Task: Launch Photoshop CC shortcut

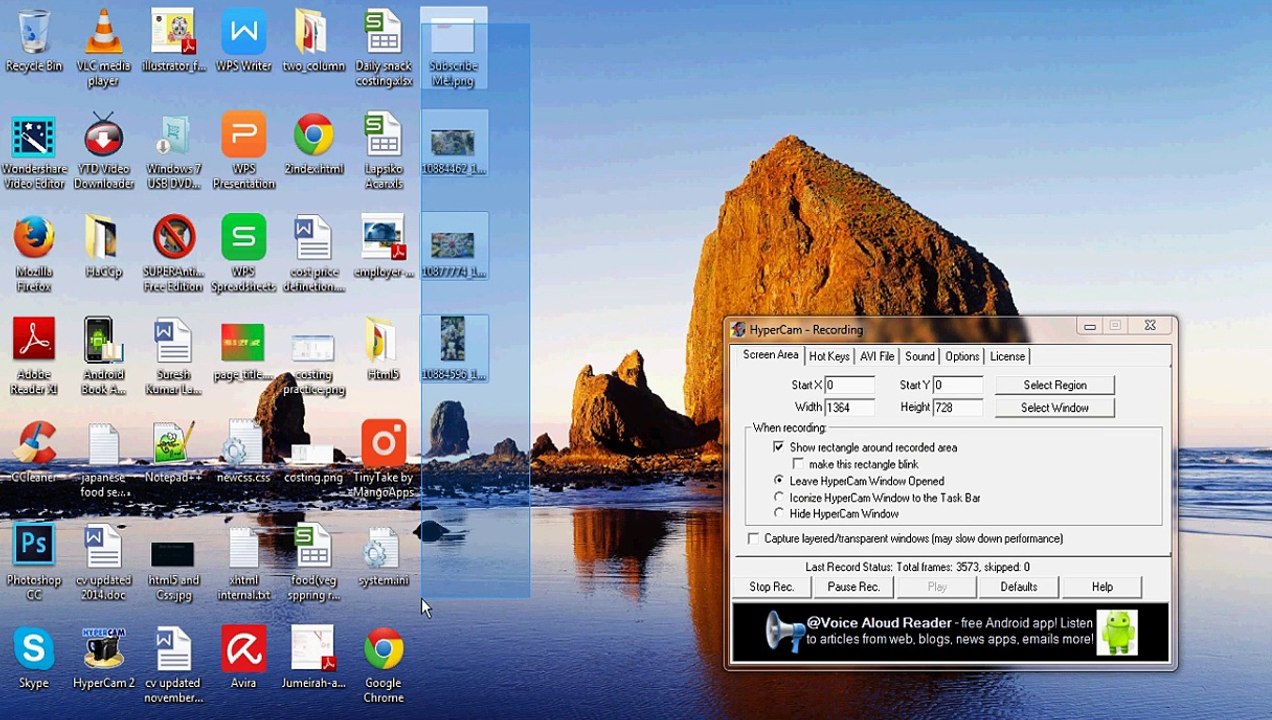Action: coord(34,562)
